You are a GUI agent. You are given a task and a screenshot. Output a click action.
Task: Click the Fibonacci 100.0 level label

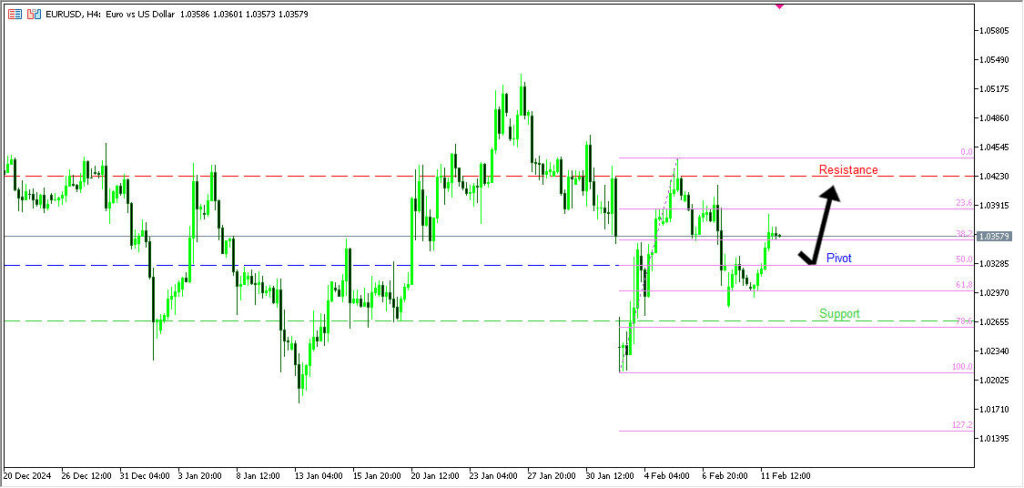point(962,367)
